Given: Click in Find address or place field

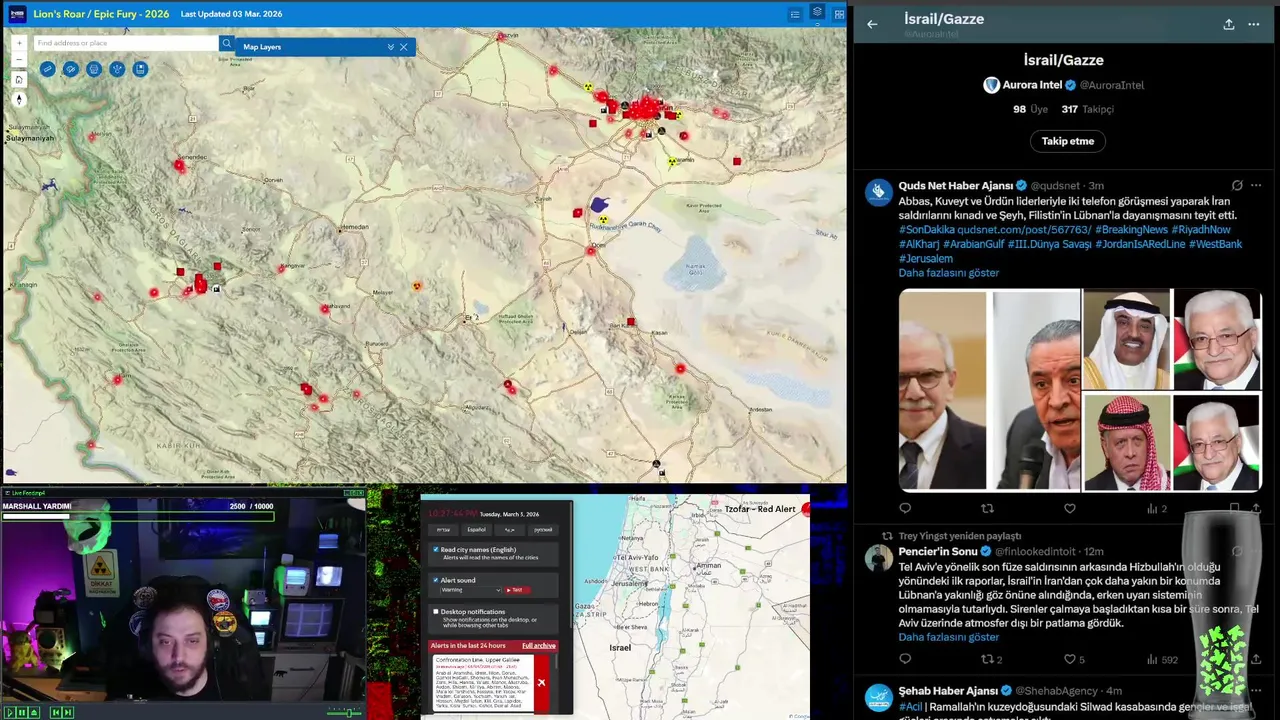Looking at the screenshot, I should [126, 43].
